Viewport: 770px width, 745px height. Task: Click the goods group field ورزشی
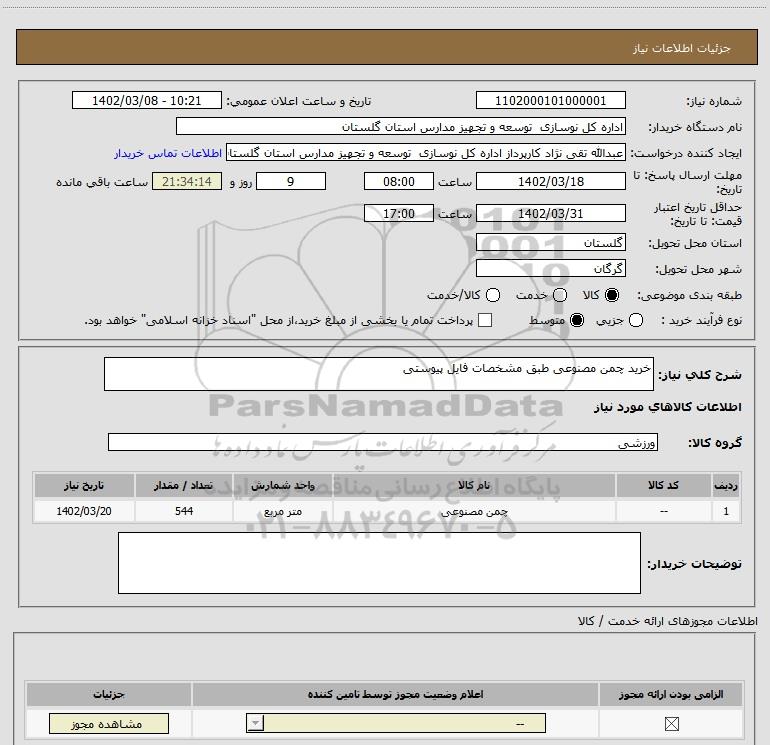pyautogui.click(x=383, y=442)
